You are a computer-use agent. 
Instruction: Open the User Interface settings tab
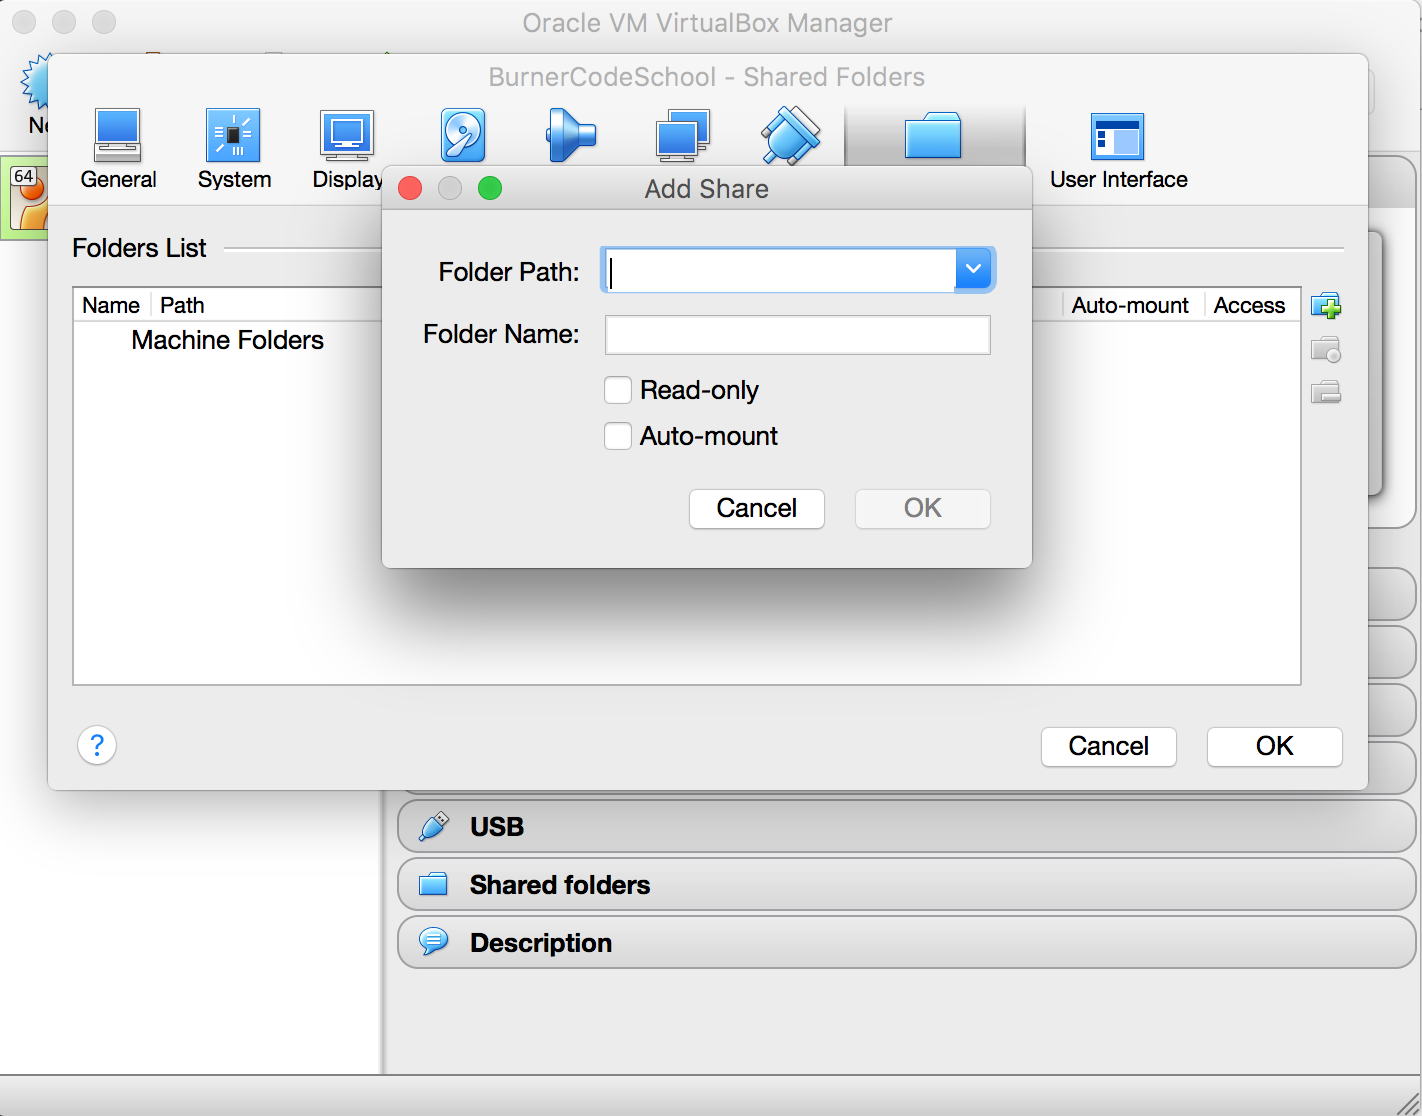1118,149
